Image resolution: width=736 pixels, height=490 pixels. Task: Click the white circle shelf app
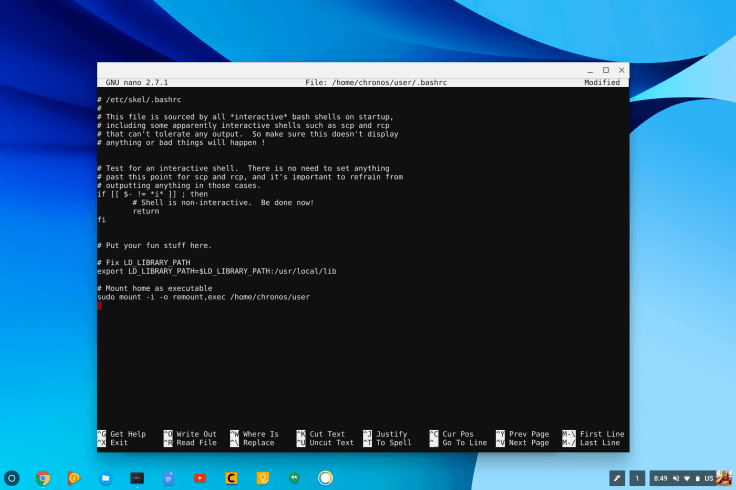click(x=325, y=478)
